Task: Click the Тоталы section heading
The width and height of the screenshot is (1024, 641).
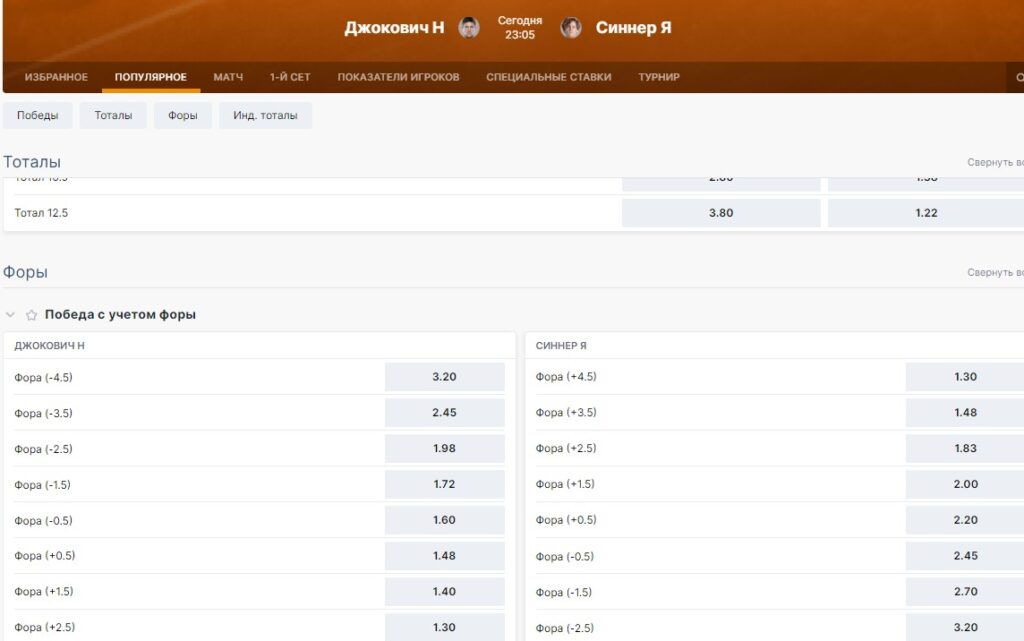Action: coord(32,162)
